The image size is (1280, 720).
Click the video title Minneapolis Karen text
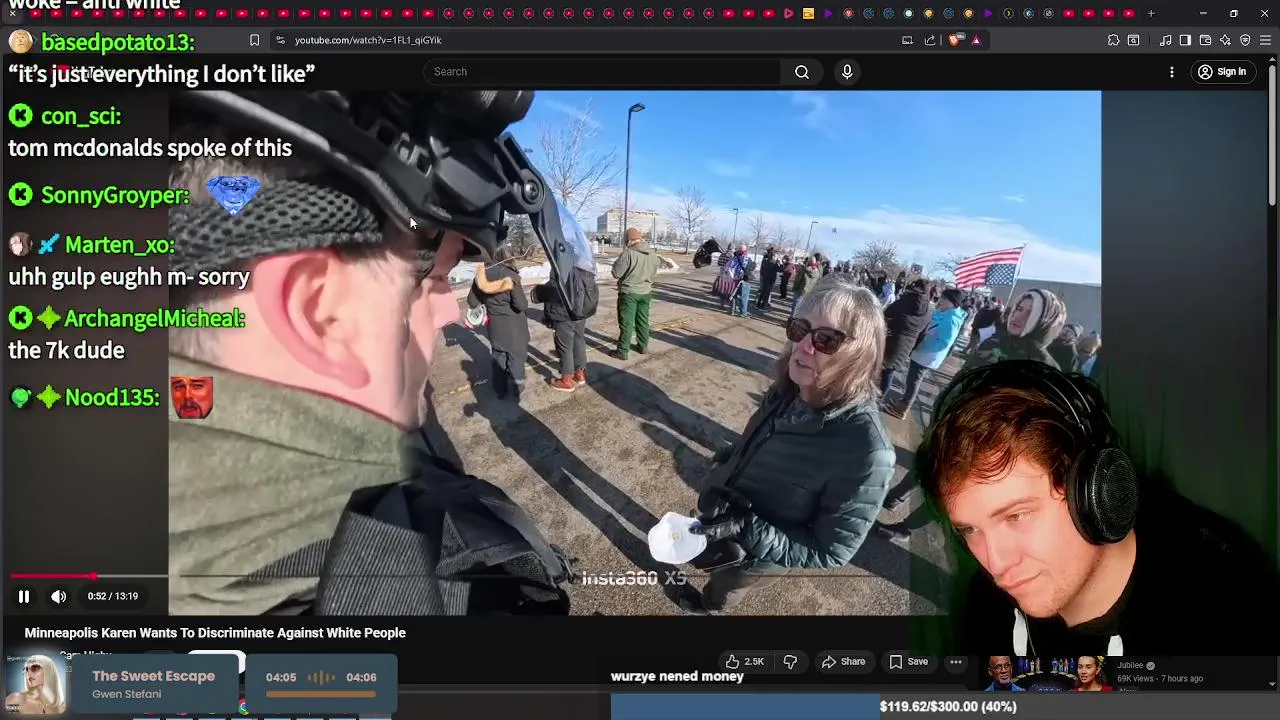click(215, 633)
